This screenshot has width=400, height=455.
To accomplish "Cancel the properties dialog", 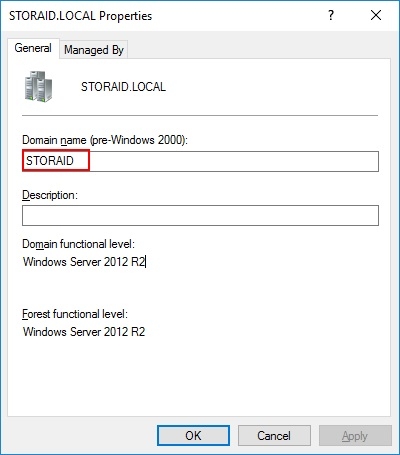I will 274,435.
